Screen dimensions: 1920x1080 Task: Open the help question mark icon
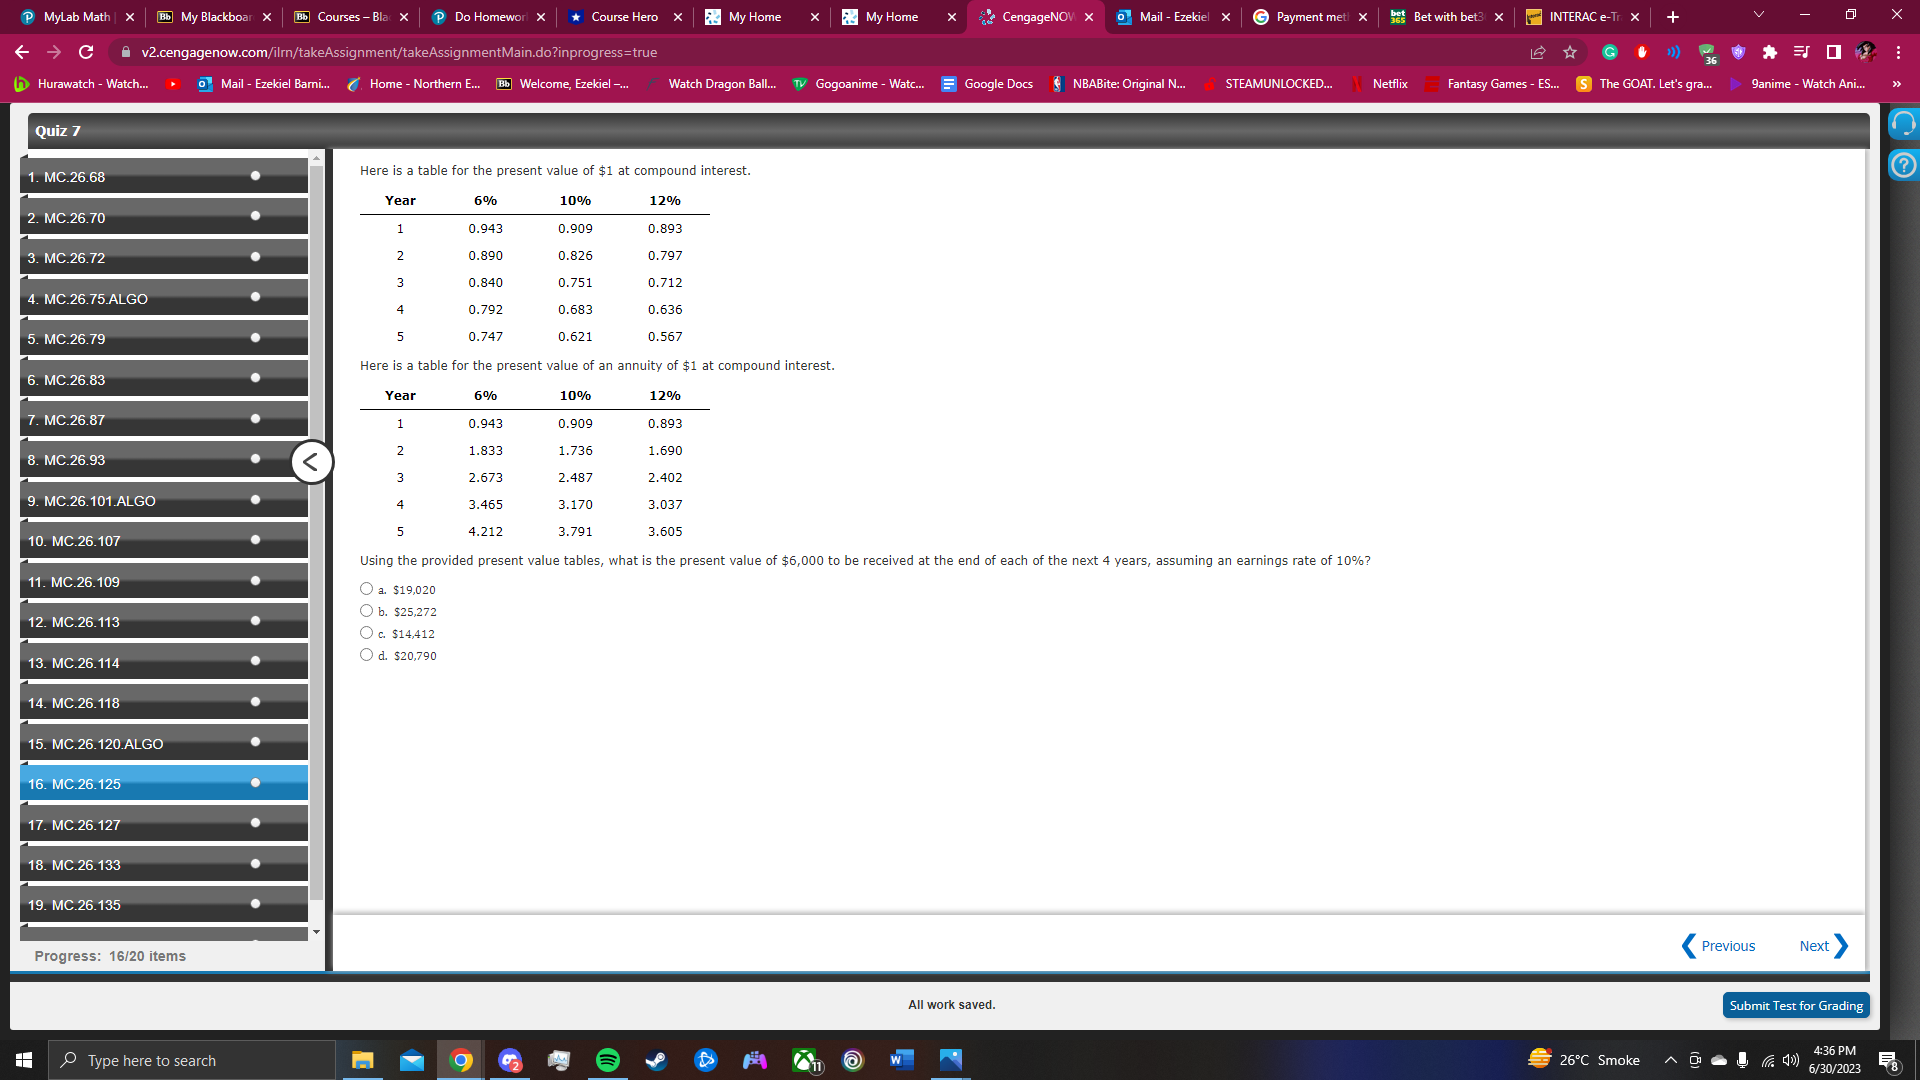pos(1903,165)
